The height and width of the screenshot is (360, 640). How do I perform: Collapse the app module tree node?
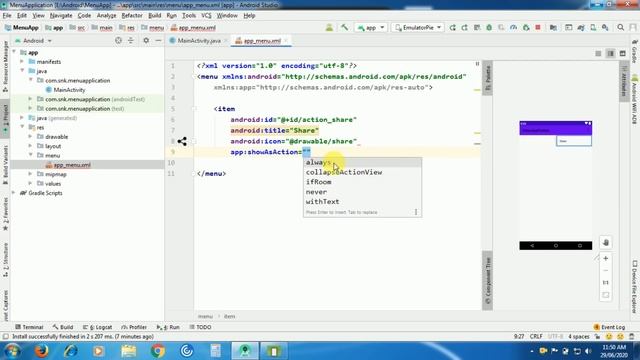14,52
